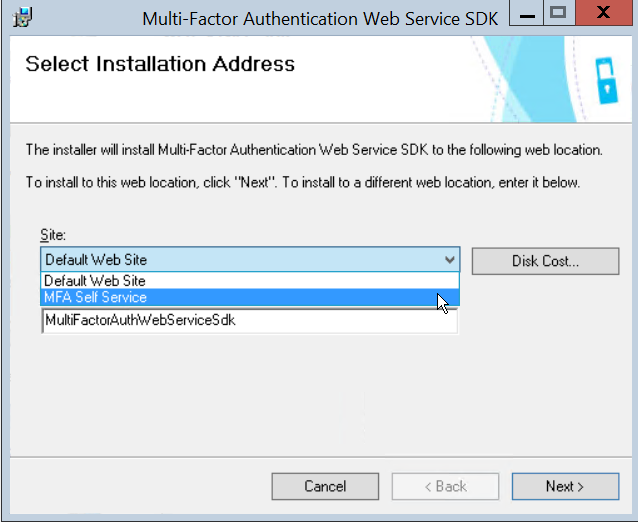Click the installer icon in title bar
The width and height of the screenshot is (638, 522).
(20, 16)
